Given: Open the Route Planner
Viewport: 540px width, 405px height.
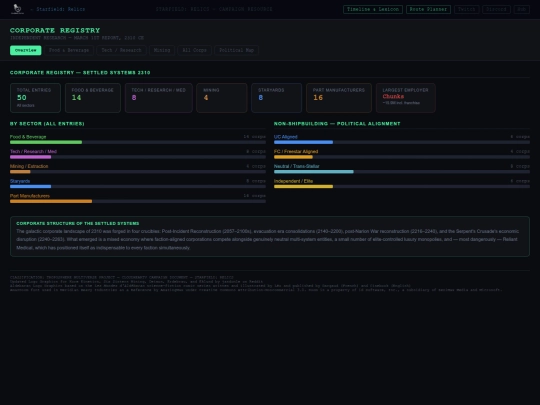Looking at the screenshot, I should tap(428, 9).
